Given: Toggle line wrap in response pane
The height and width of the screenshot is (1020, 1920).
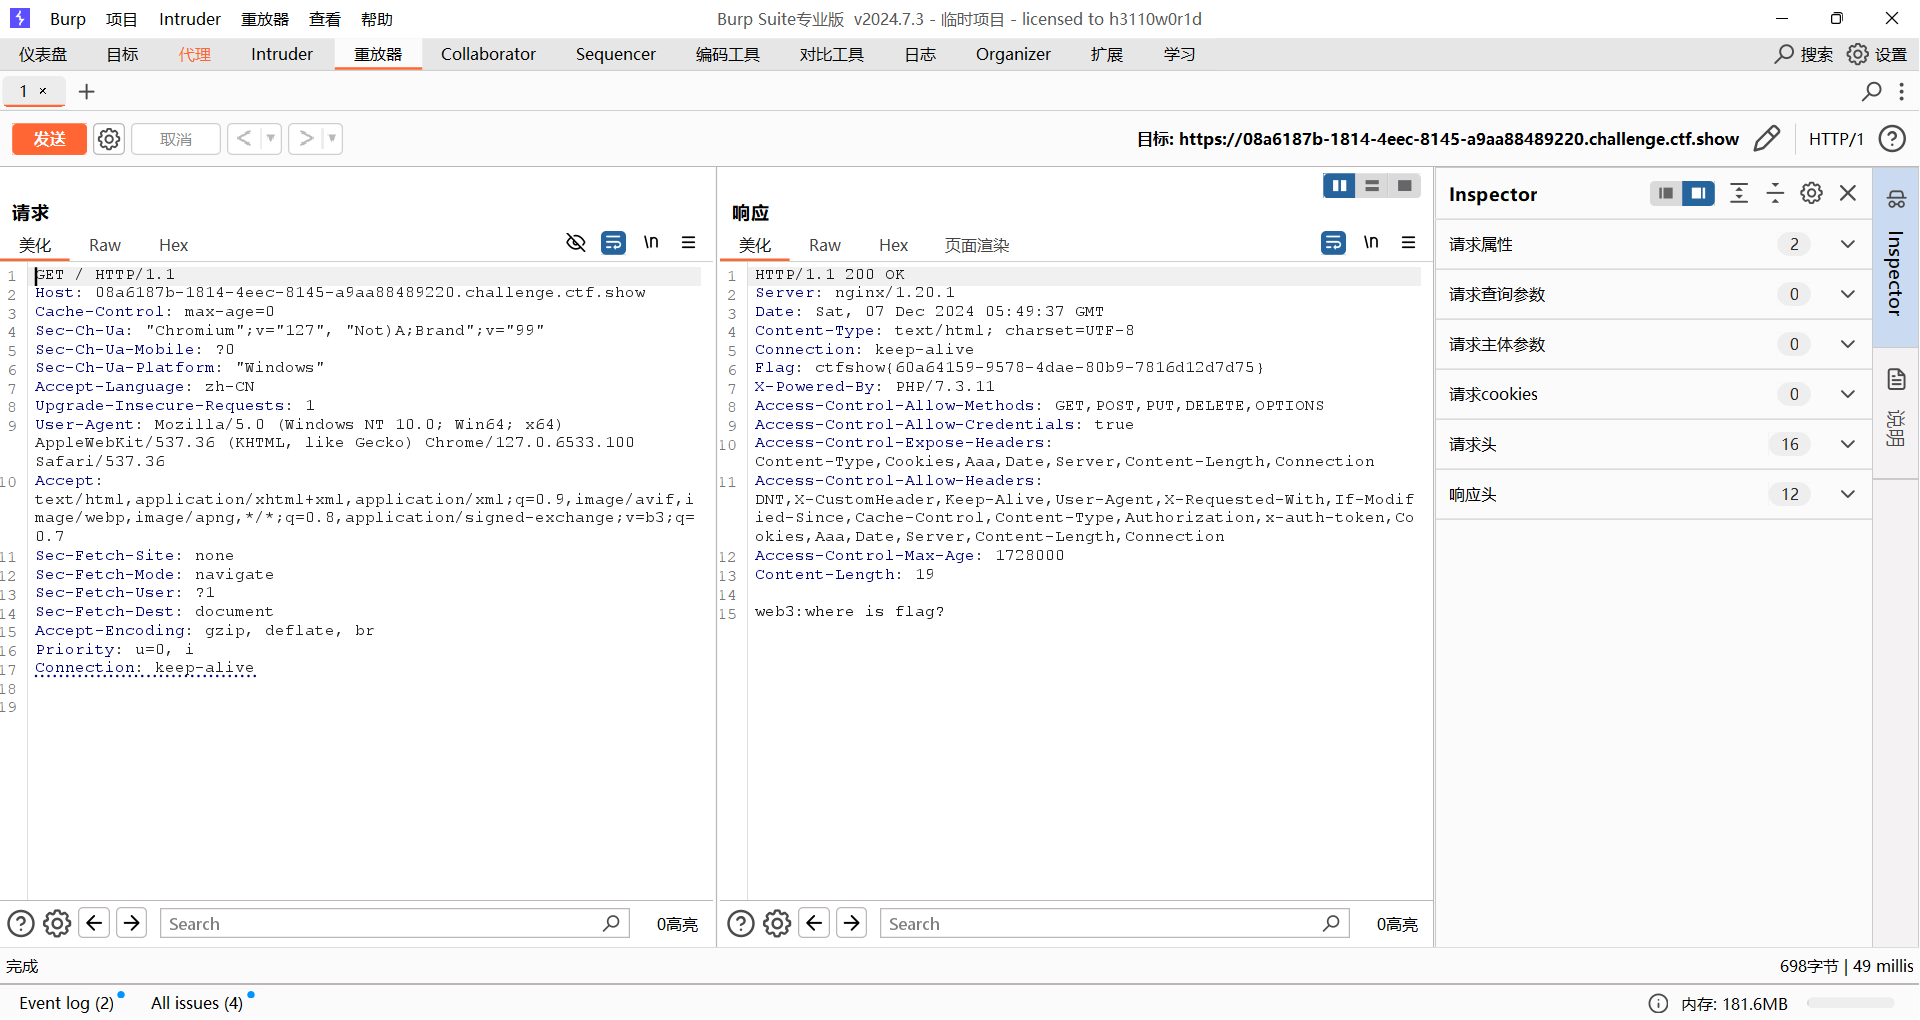Looking at the screenshot, I should 1333,242.
